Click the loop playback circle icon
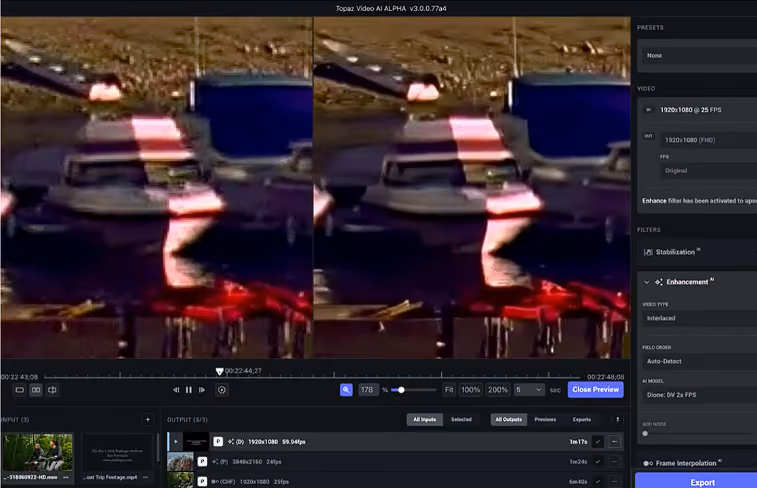 (222, 390)
